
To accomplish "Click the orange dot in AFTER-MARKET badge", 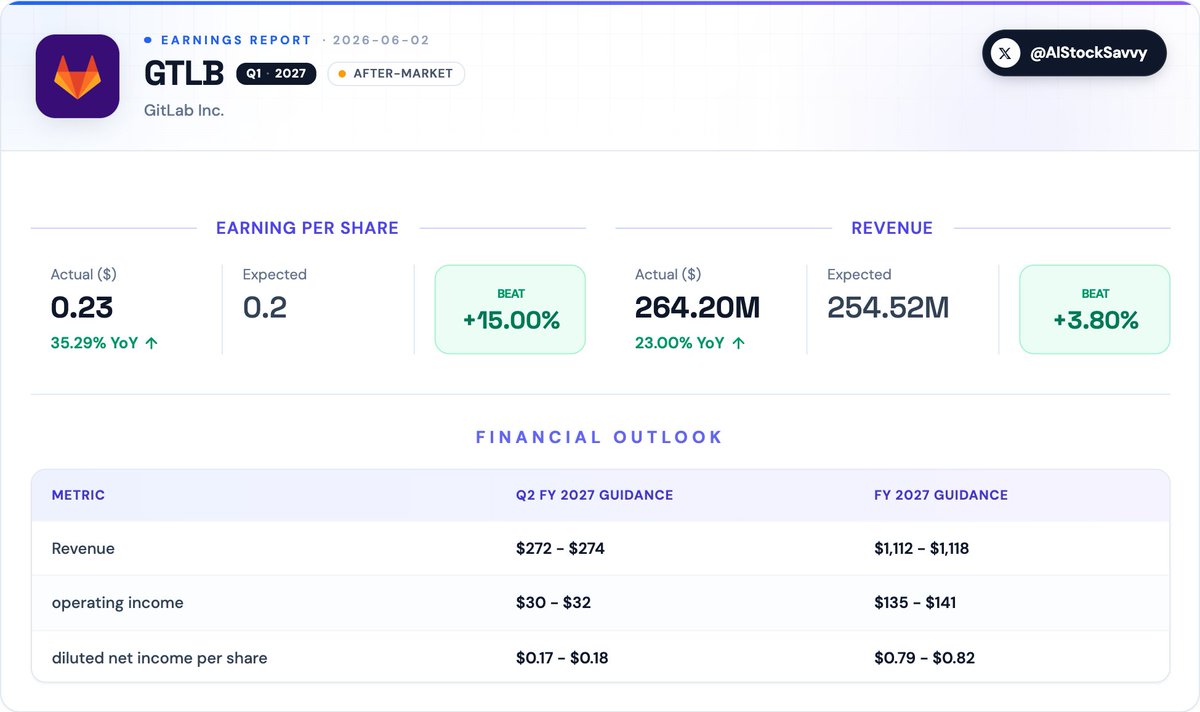I will point(342,74).
